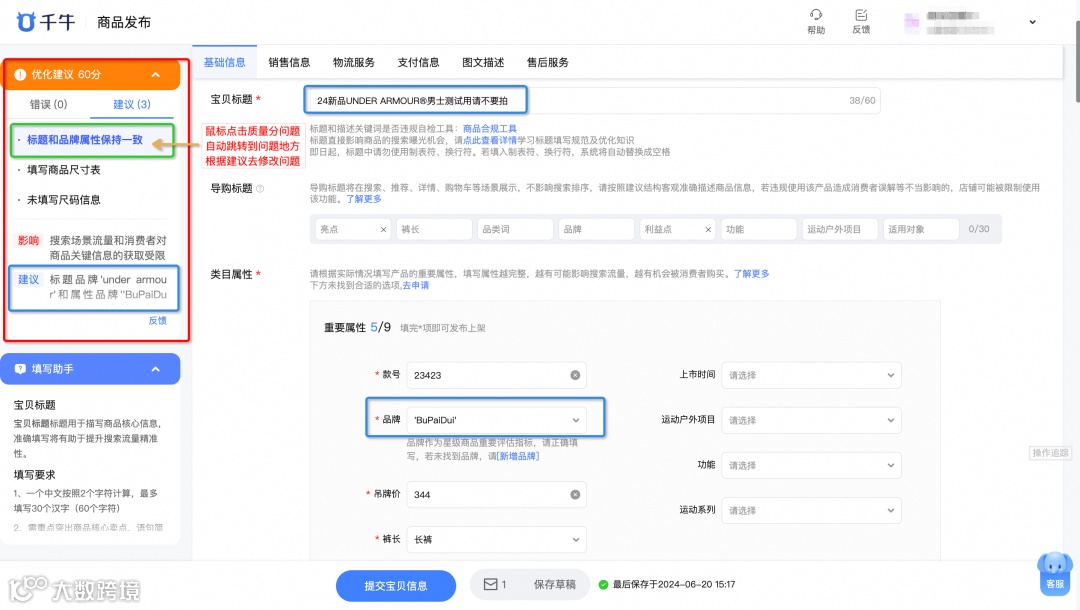Open the 商品合规工具 link
This screenshot has height=610, width=1080.
[x=490, y=129]
